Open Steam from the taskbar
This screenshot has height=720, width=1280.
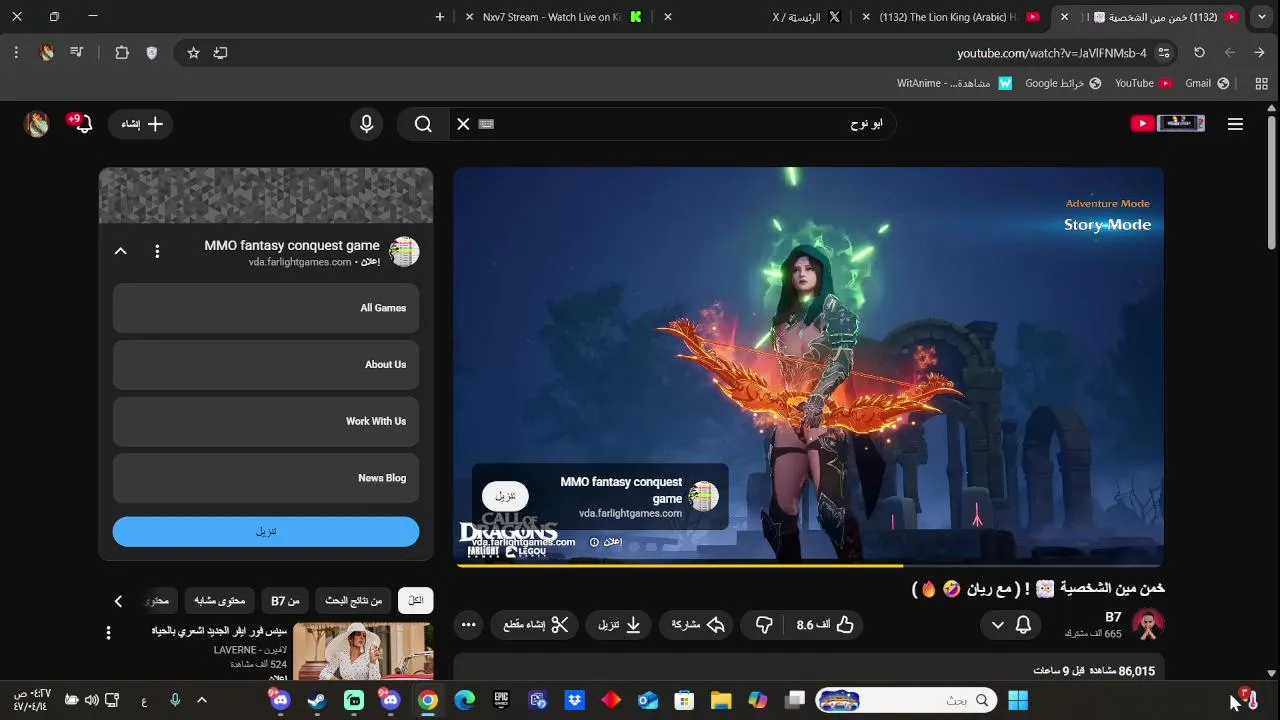(x=317, y=701)
